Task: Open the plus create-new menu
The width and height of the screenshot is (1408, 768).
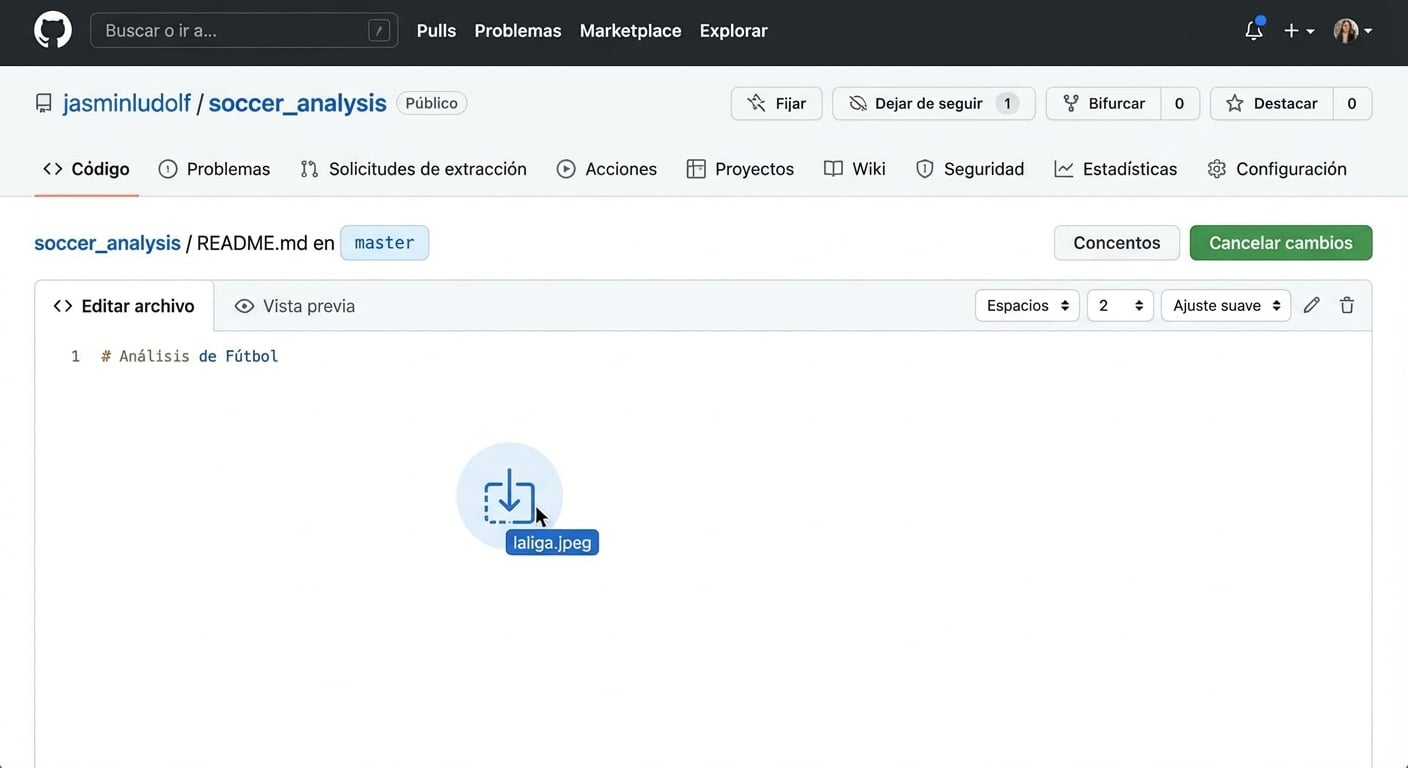Action: coord(1299,31)
